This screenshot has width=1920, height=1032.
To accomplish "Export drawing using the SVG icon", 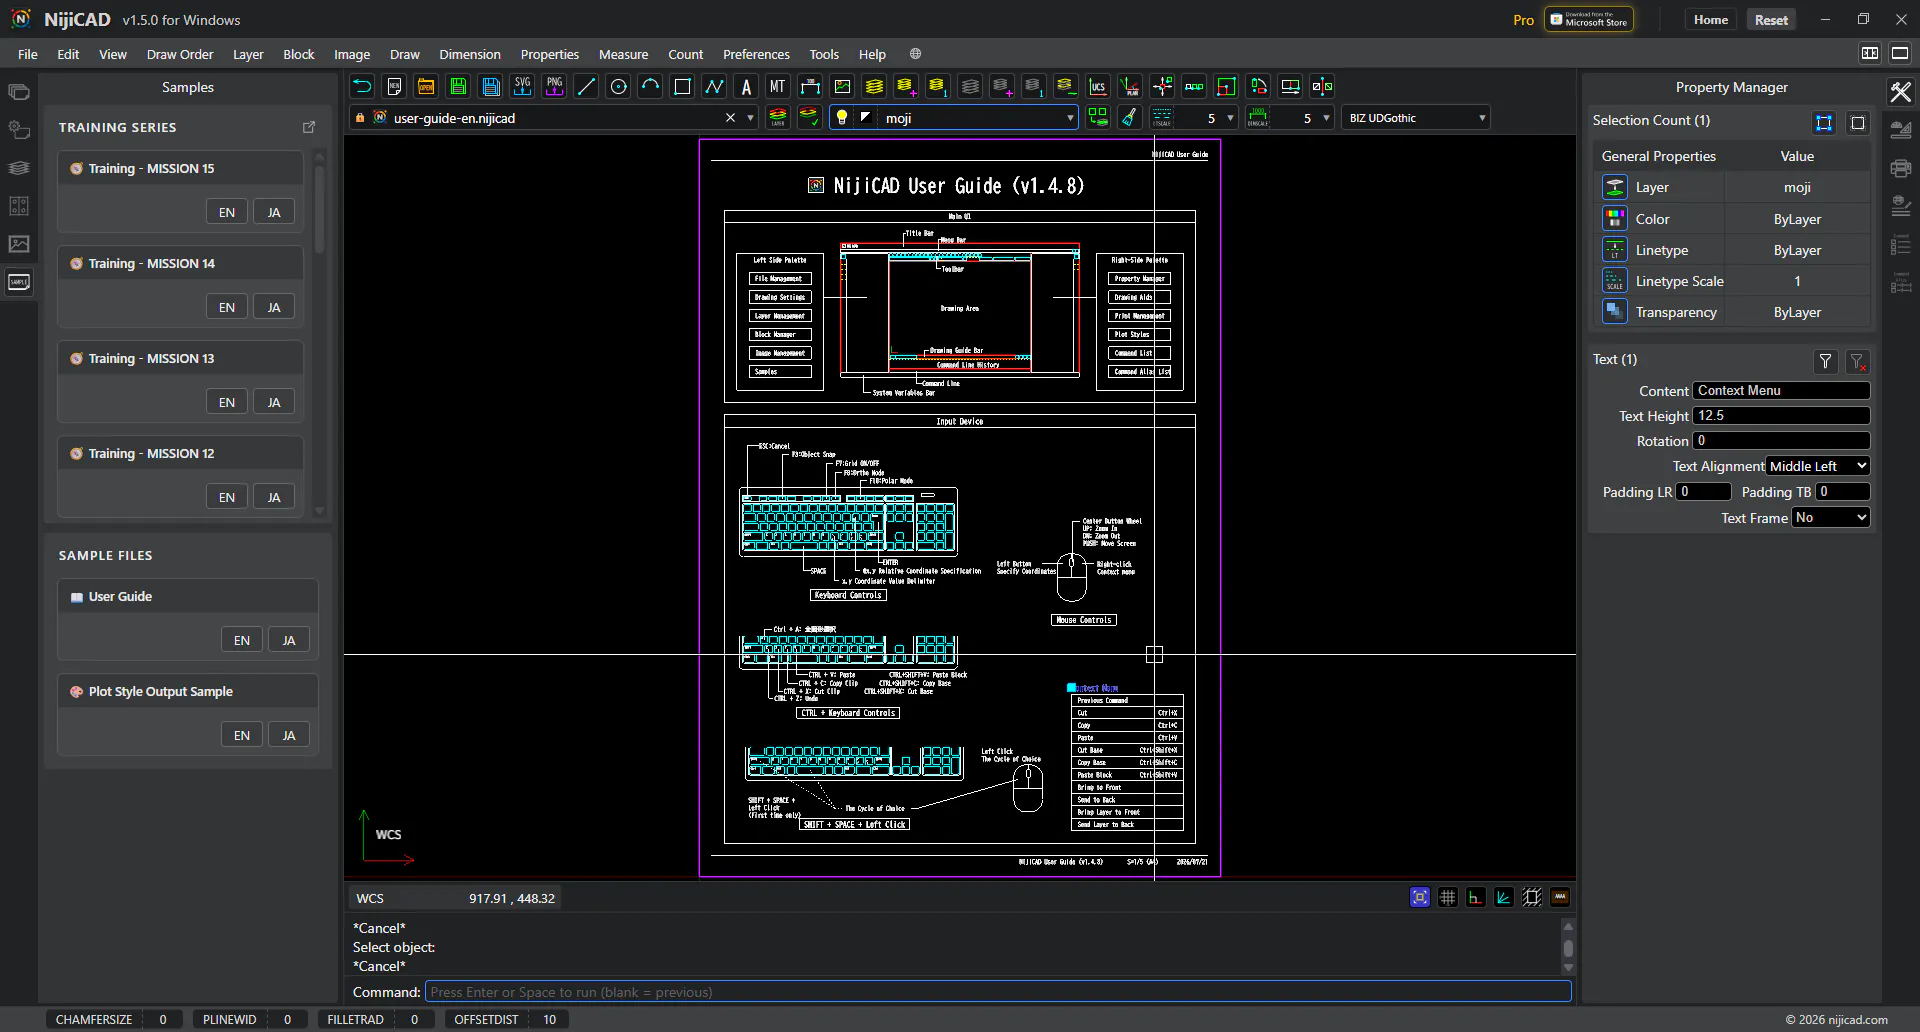I will pyautogui.click(x=523, y=87).
